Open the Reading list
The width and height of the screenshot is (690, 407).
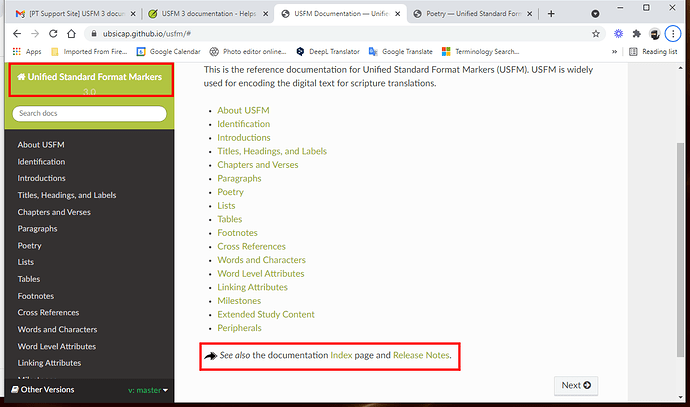pos(653,51)
